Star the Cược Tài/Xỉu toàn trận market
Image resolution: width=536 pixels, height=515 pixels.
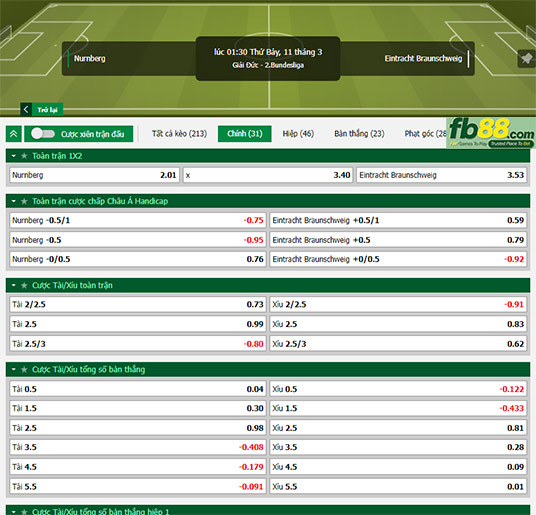[x=24, y=285]
